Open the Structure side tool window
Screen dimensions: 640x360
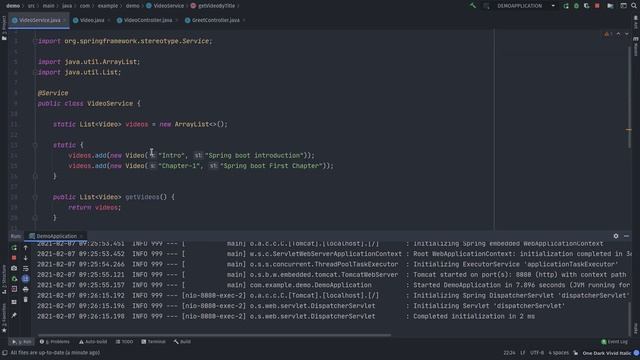coord(4,279)
